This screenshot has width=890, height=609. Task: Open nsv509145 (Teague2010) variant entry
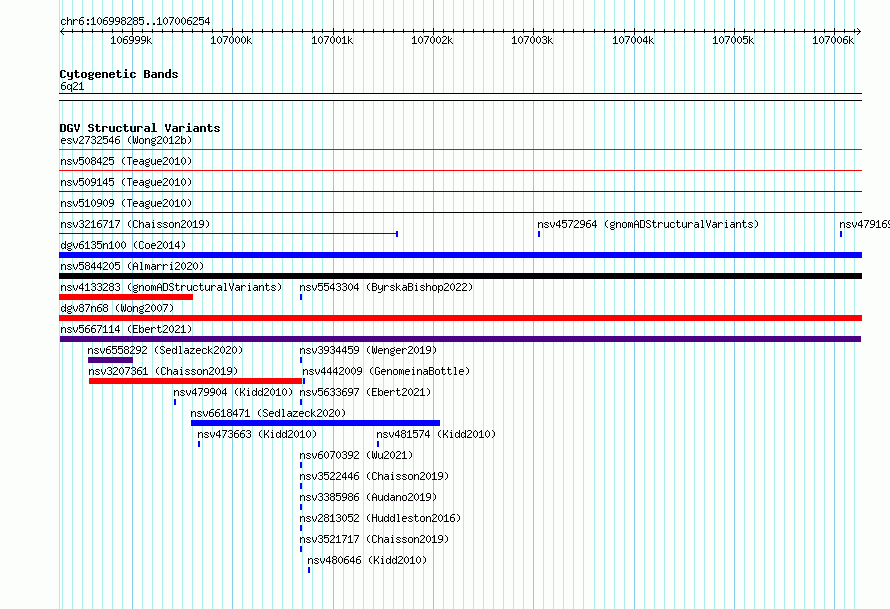(x=126, y=182)
